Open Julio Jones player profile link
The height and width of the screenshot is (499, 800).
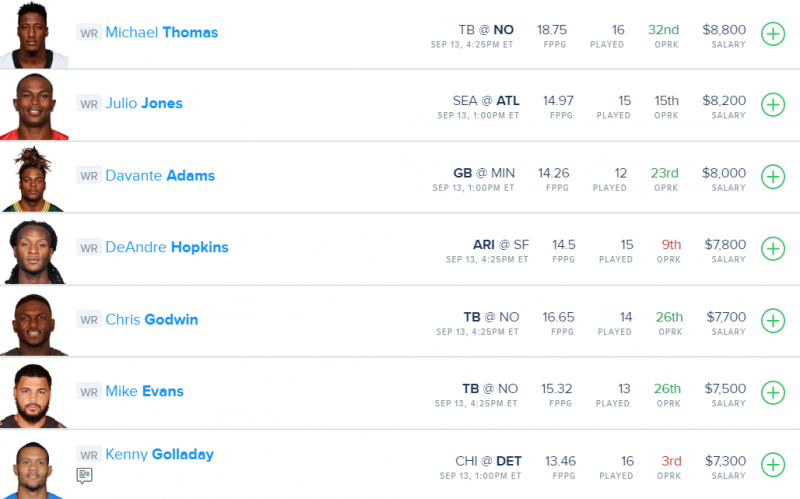click(144, 103)
